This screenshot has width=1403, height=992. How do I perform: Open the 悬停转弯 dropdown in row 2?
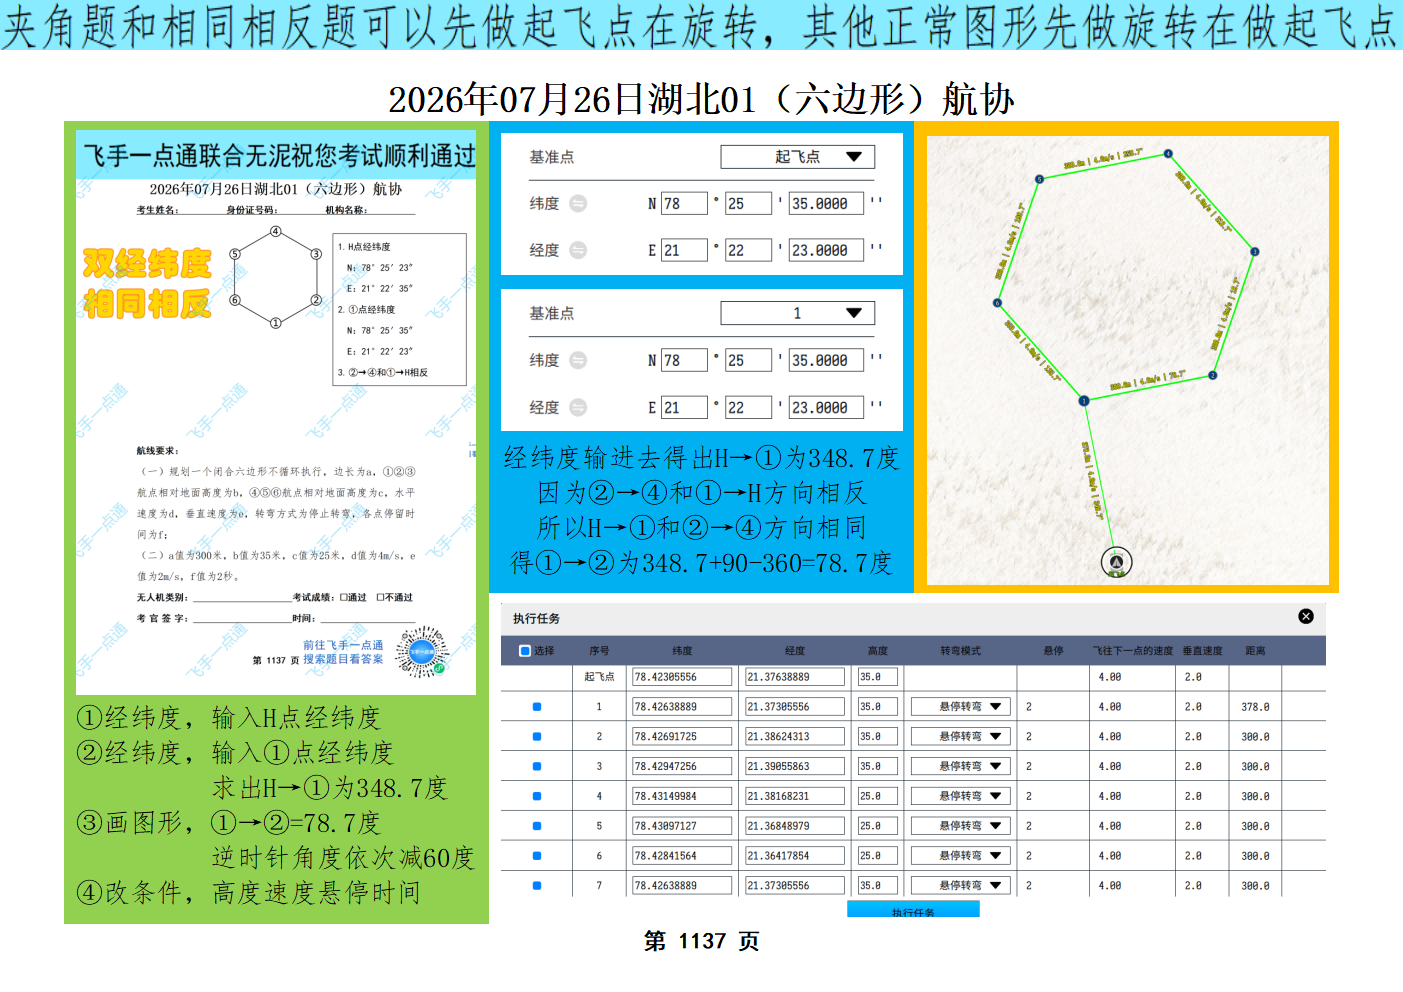pos(961,737)
